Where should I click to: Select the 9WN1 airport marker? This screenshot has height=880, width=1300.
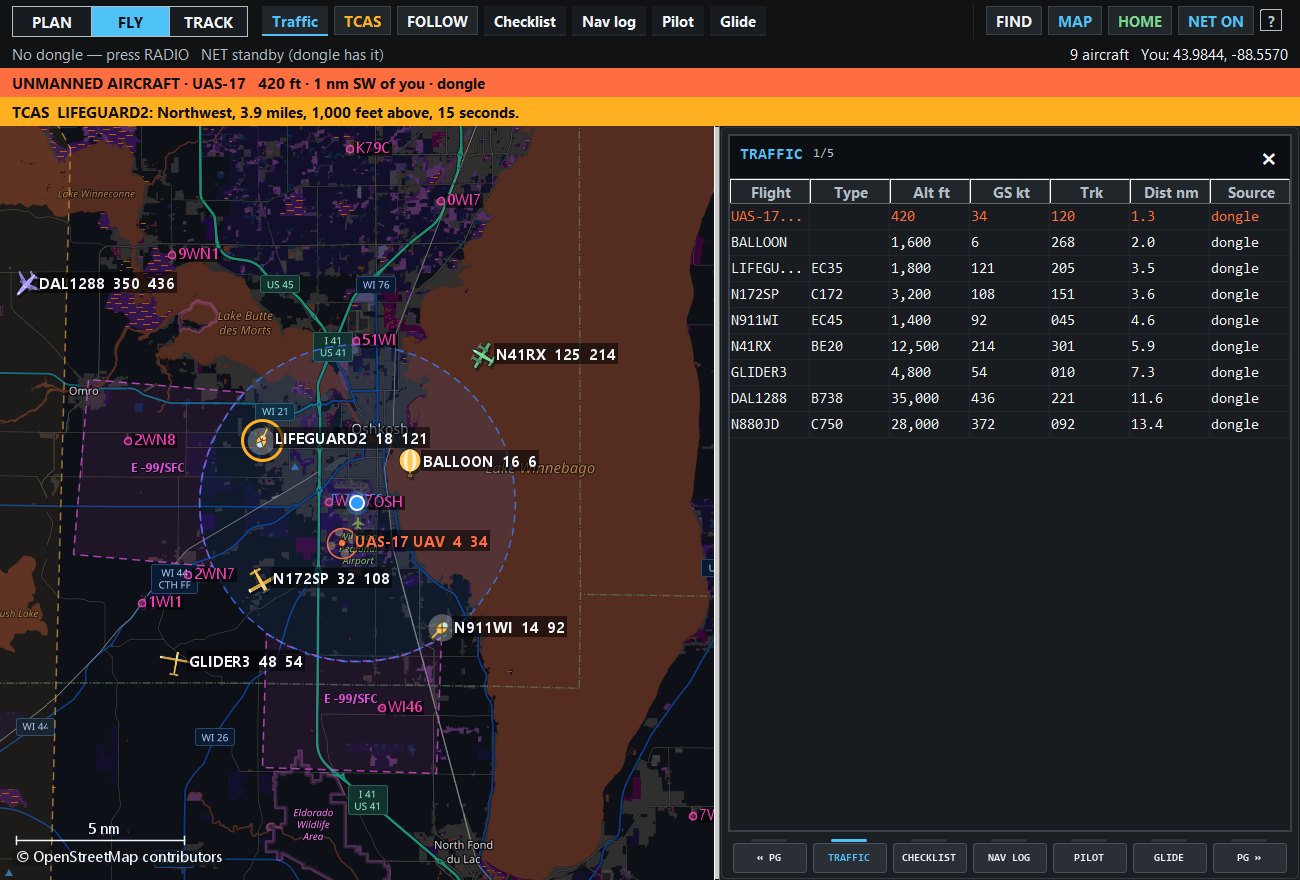172,254
